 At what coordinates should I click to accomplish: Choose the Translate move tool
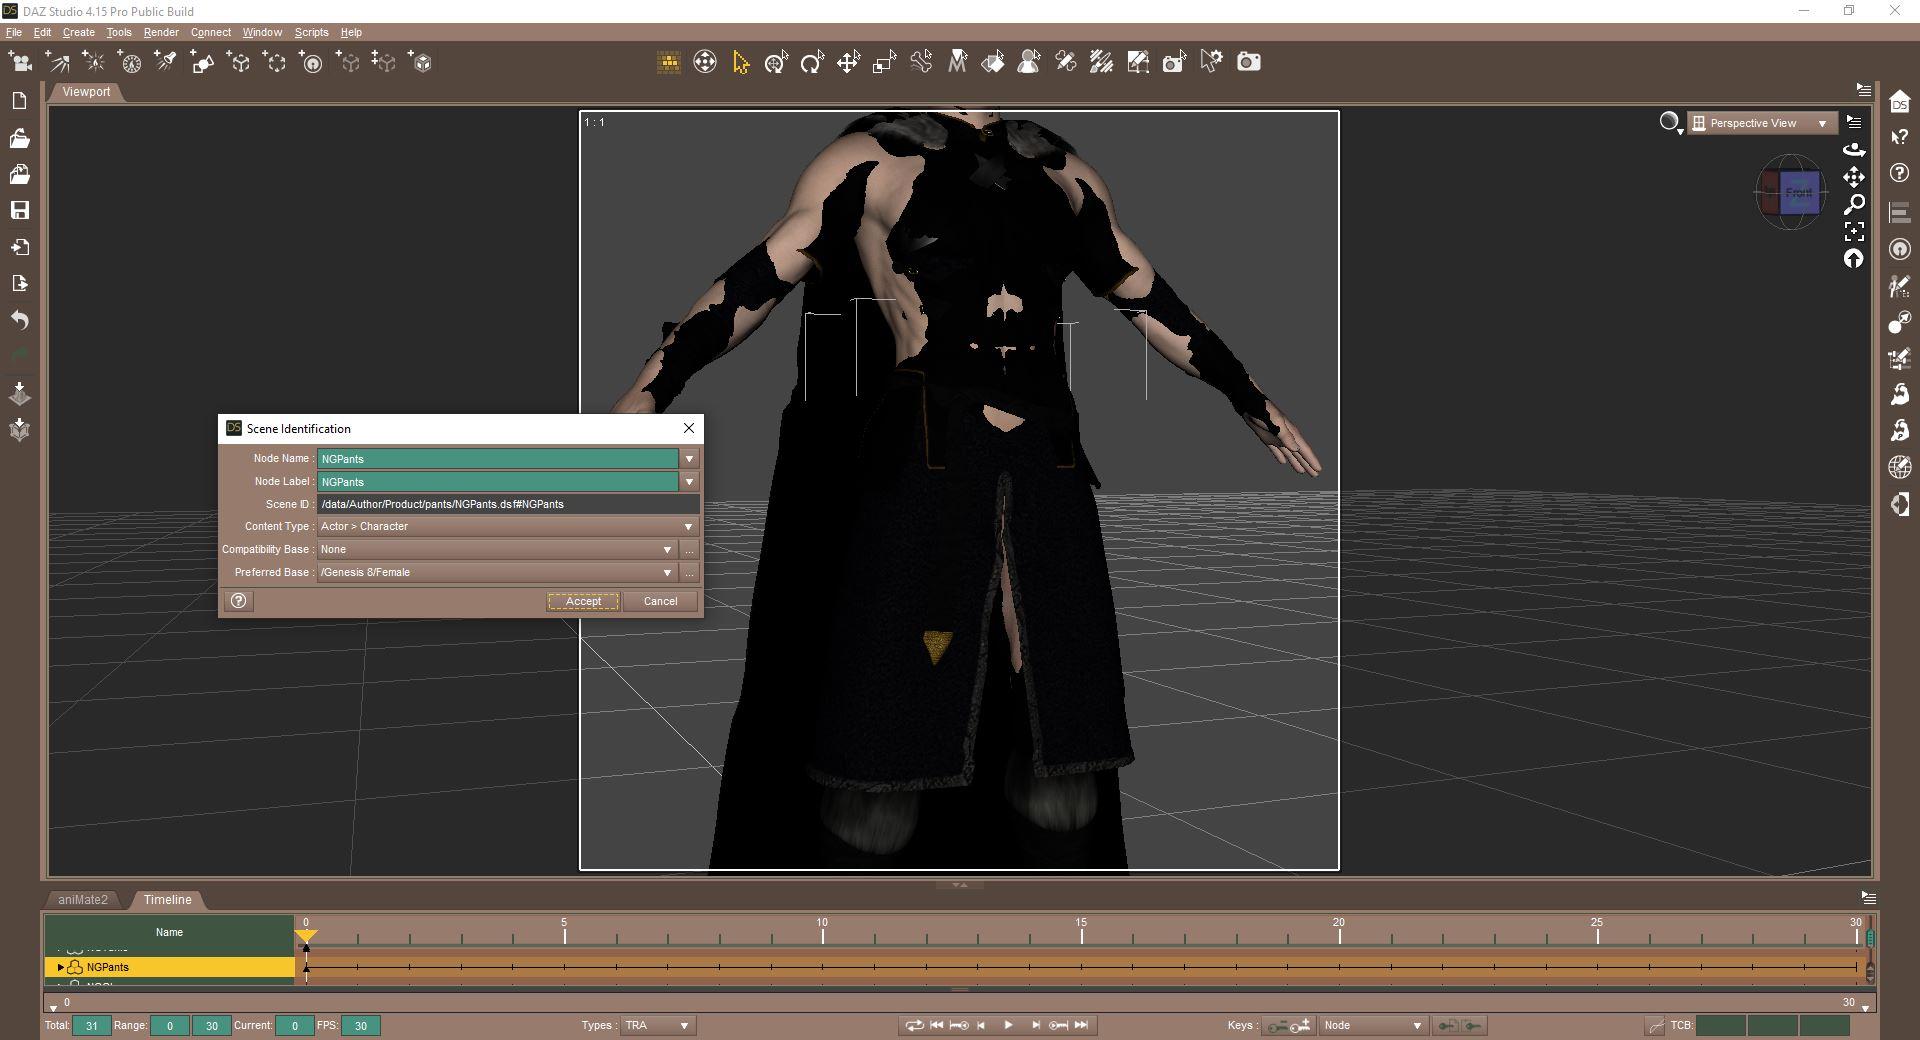coord(848,63)
